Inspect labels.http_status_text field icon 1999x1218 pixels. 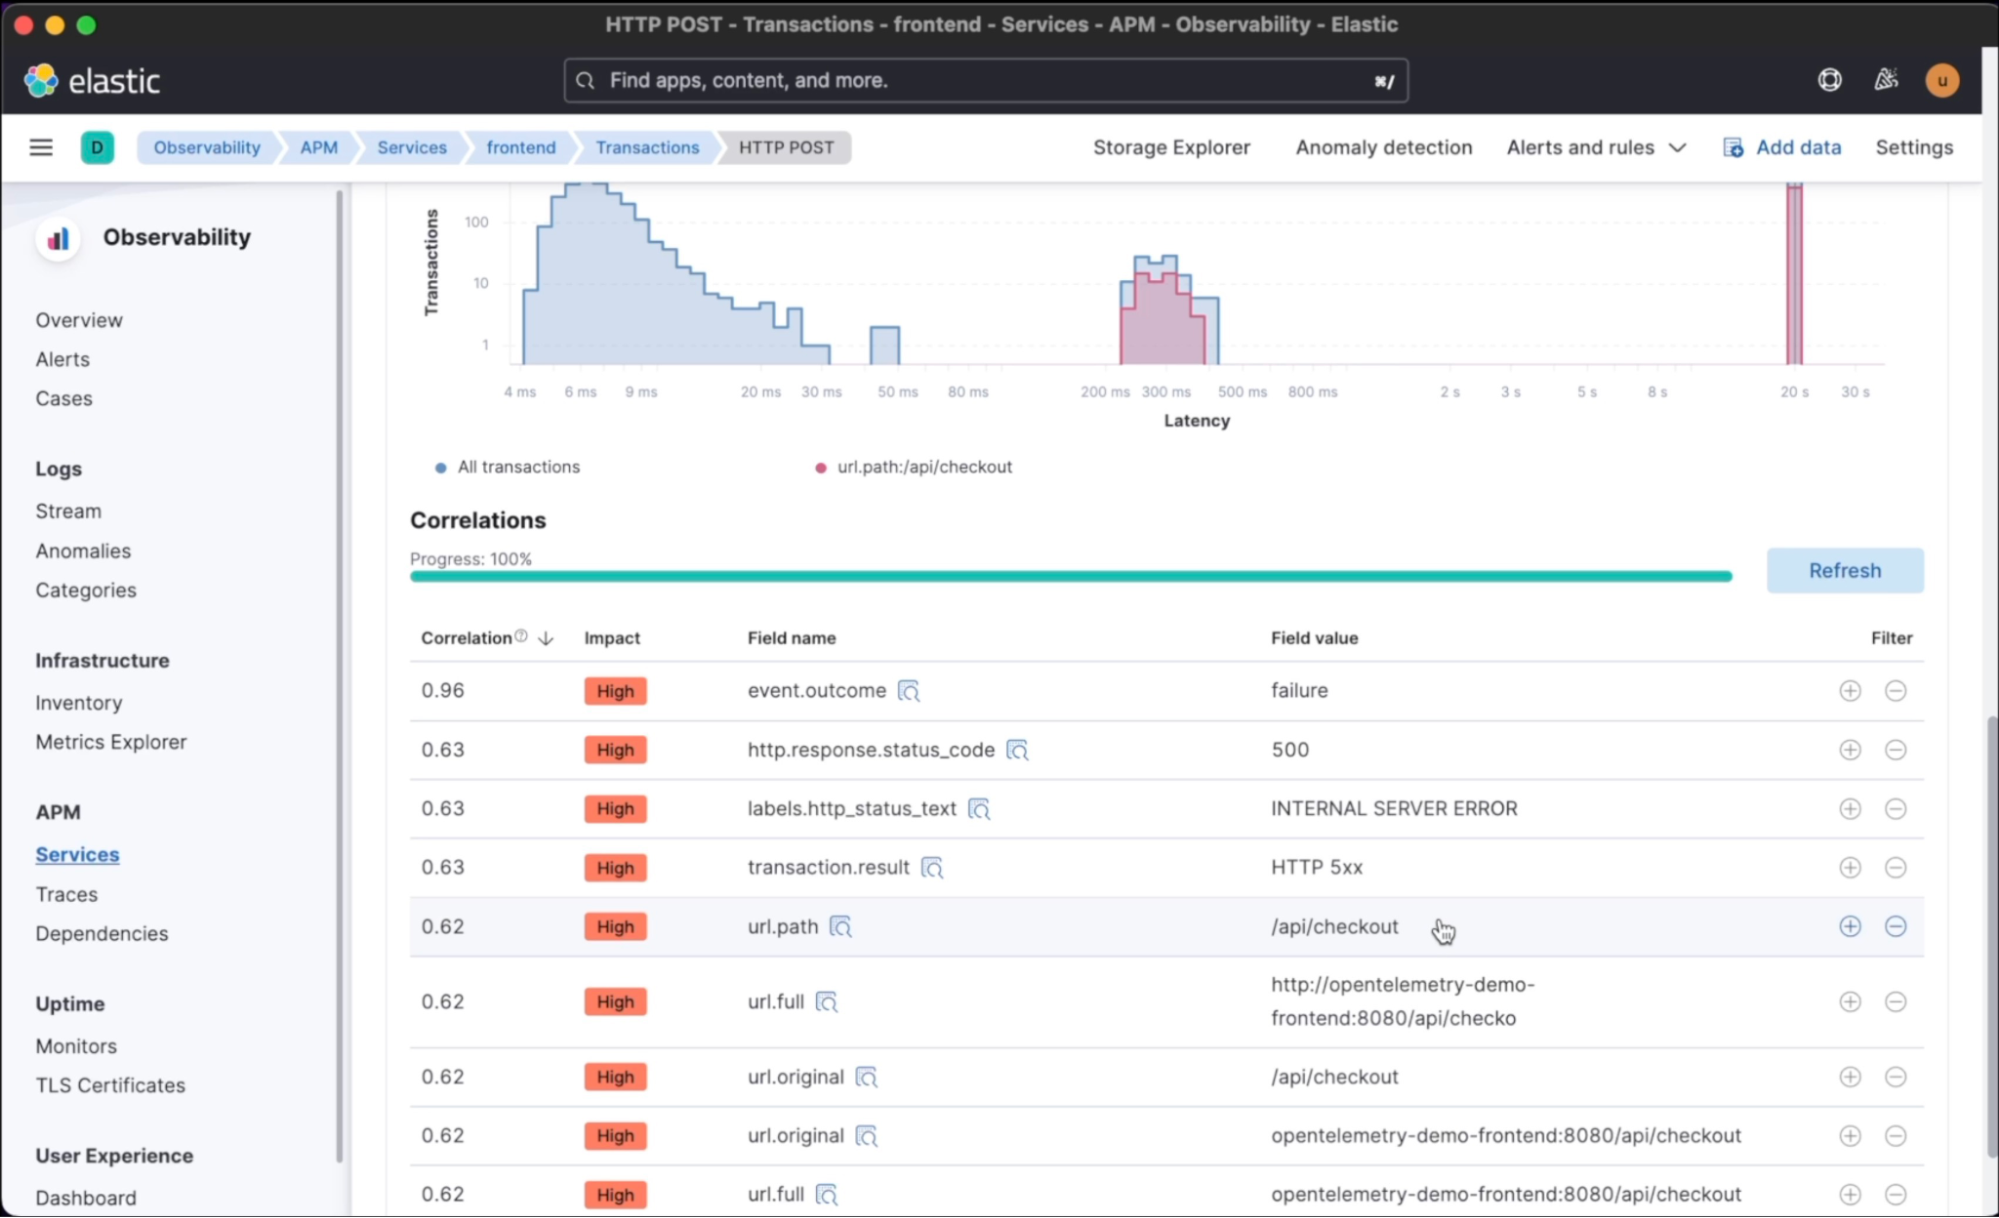coord(979,809)
